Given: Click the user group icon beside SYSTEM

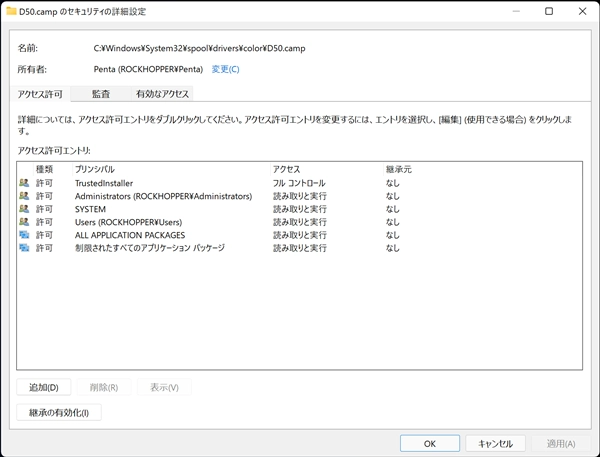Looking at the screenshot, I should pyautogui.click(x=24, y=209).
